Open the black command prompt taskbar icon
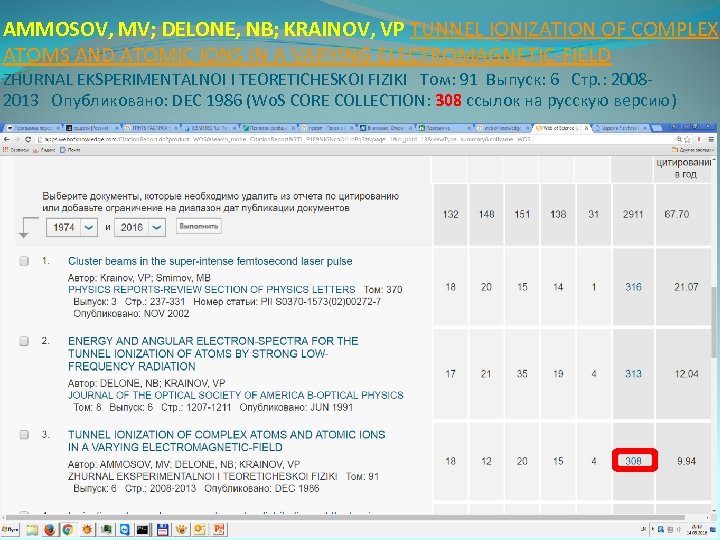This screenshot has width=720, height=540. (143, 530)
